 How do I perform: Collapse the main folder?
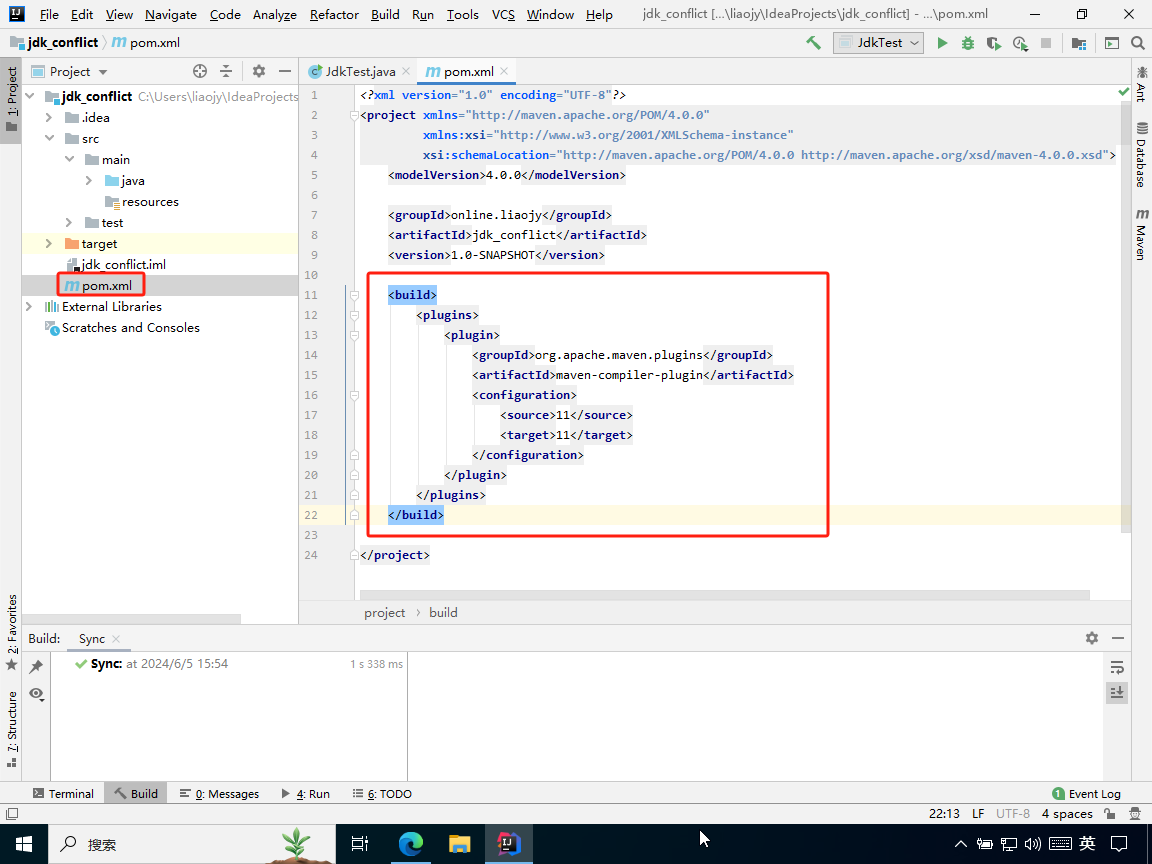(x=69, y=159)
